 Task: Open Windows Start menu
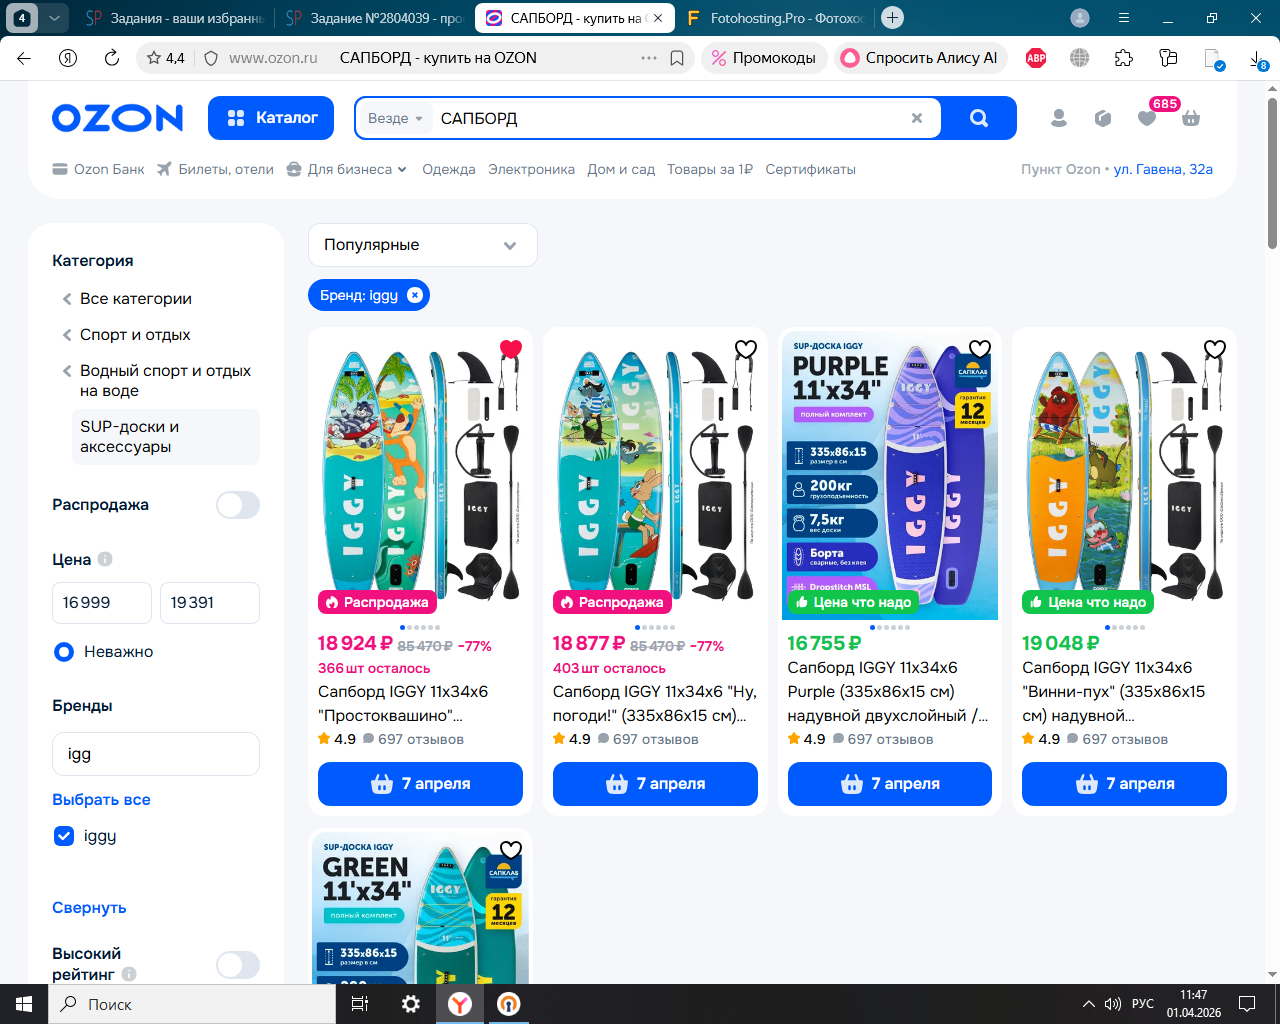point(24,1004)
